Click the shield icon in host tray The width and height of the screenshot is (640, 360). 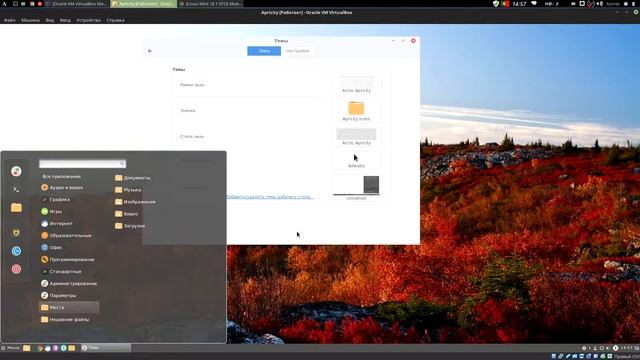click(496, 4)
